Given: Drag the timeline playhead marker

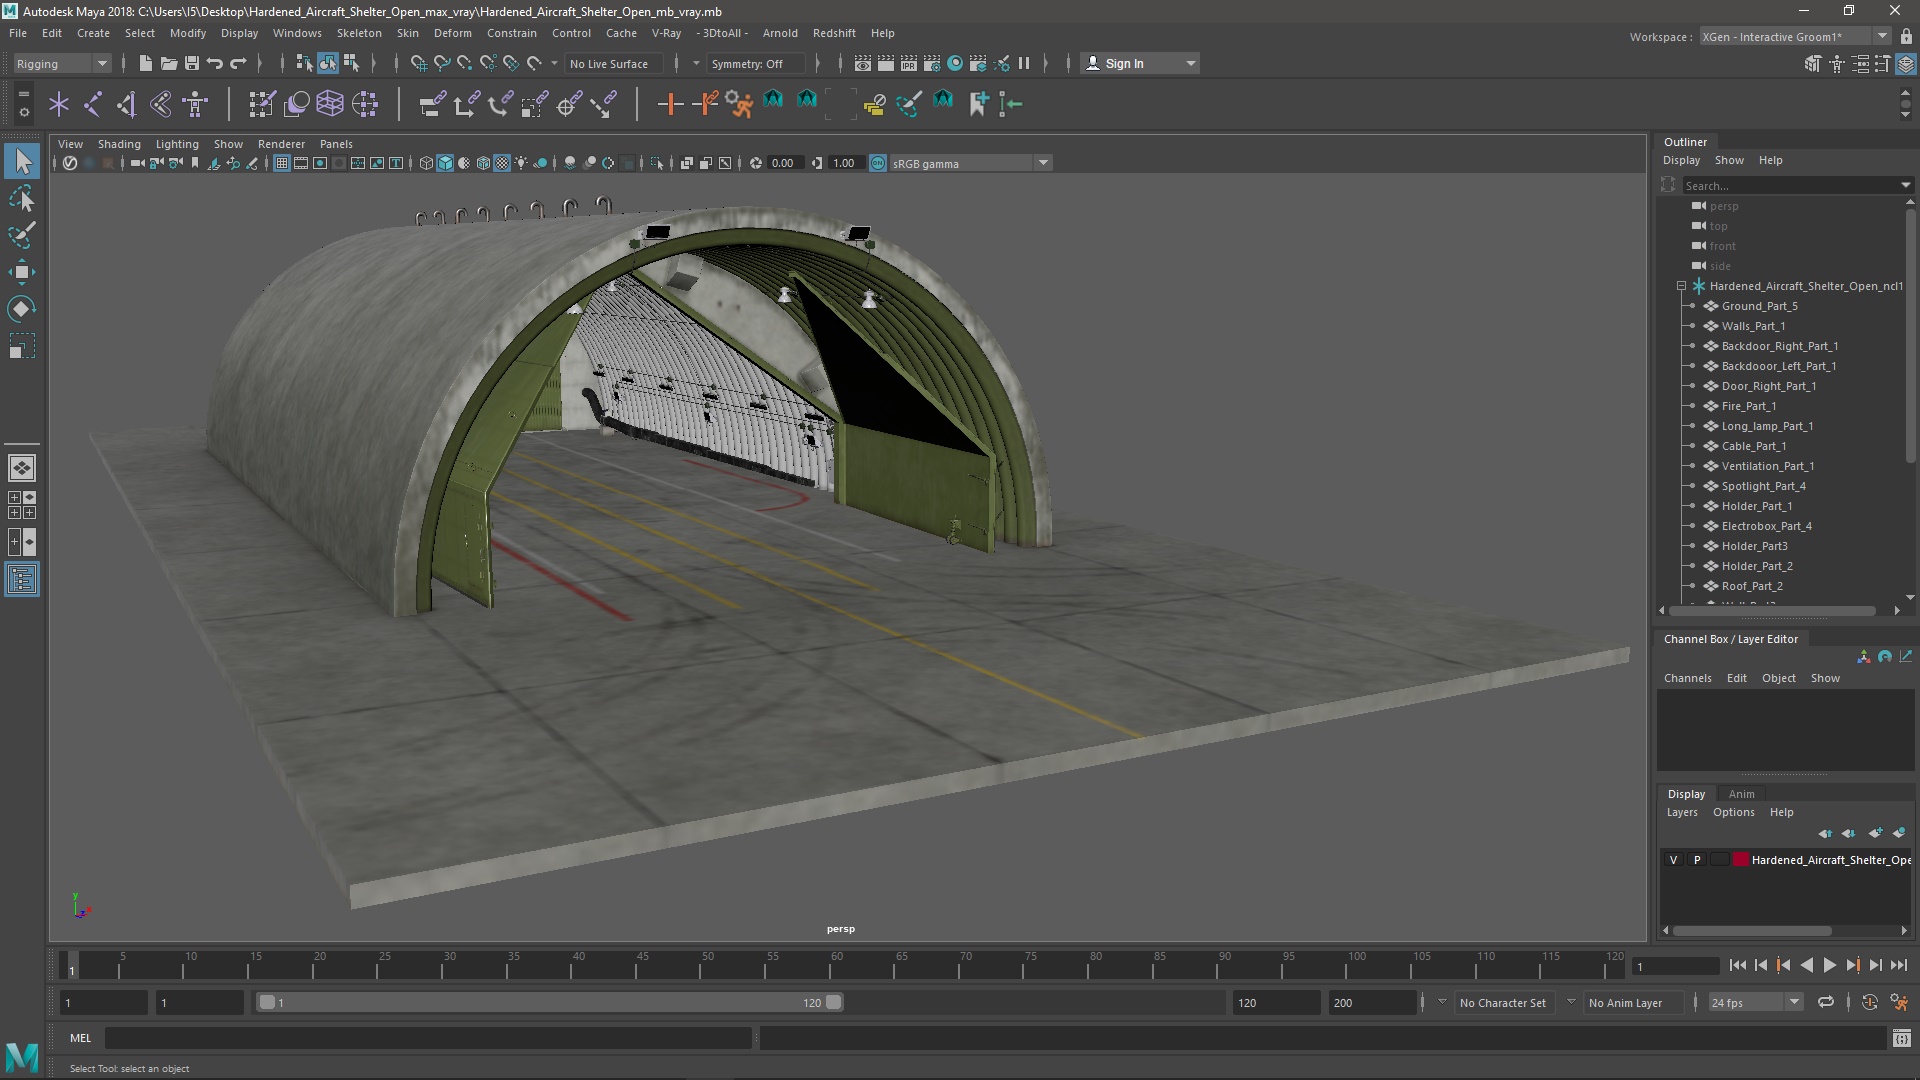Looking at the screenshot, I should [73, 965].
